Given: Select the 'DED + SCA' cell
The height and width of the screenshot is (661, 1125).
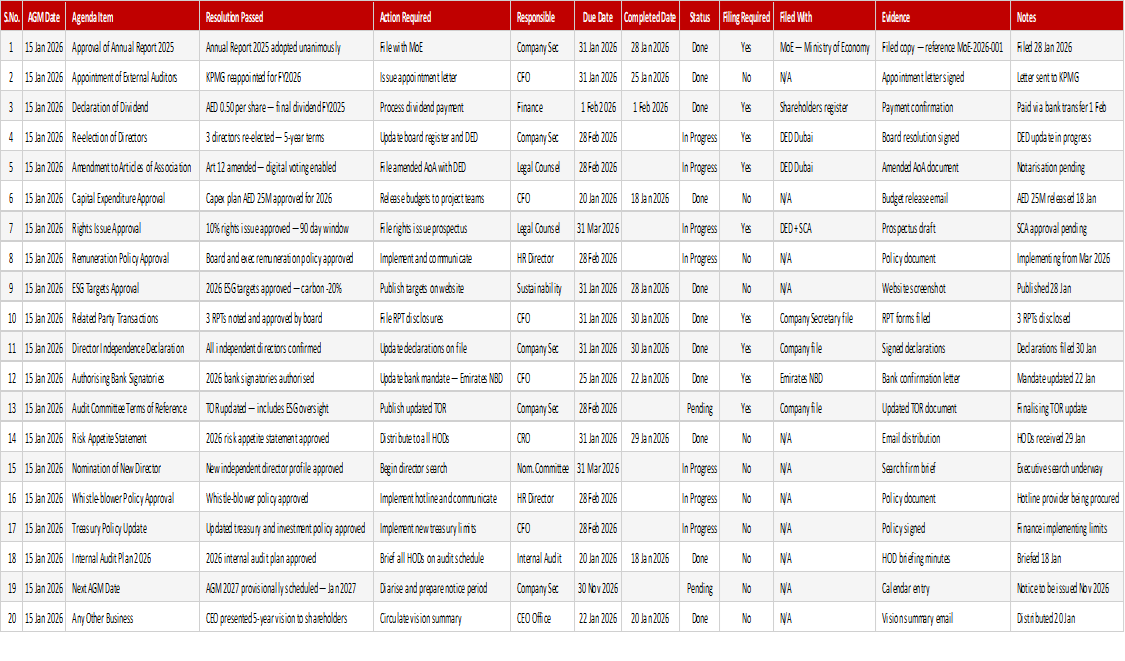Looking at the screenshot, I should [x=824, y=228].
